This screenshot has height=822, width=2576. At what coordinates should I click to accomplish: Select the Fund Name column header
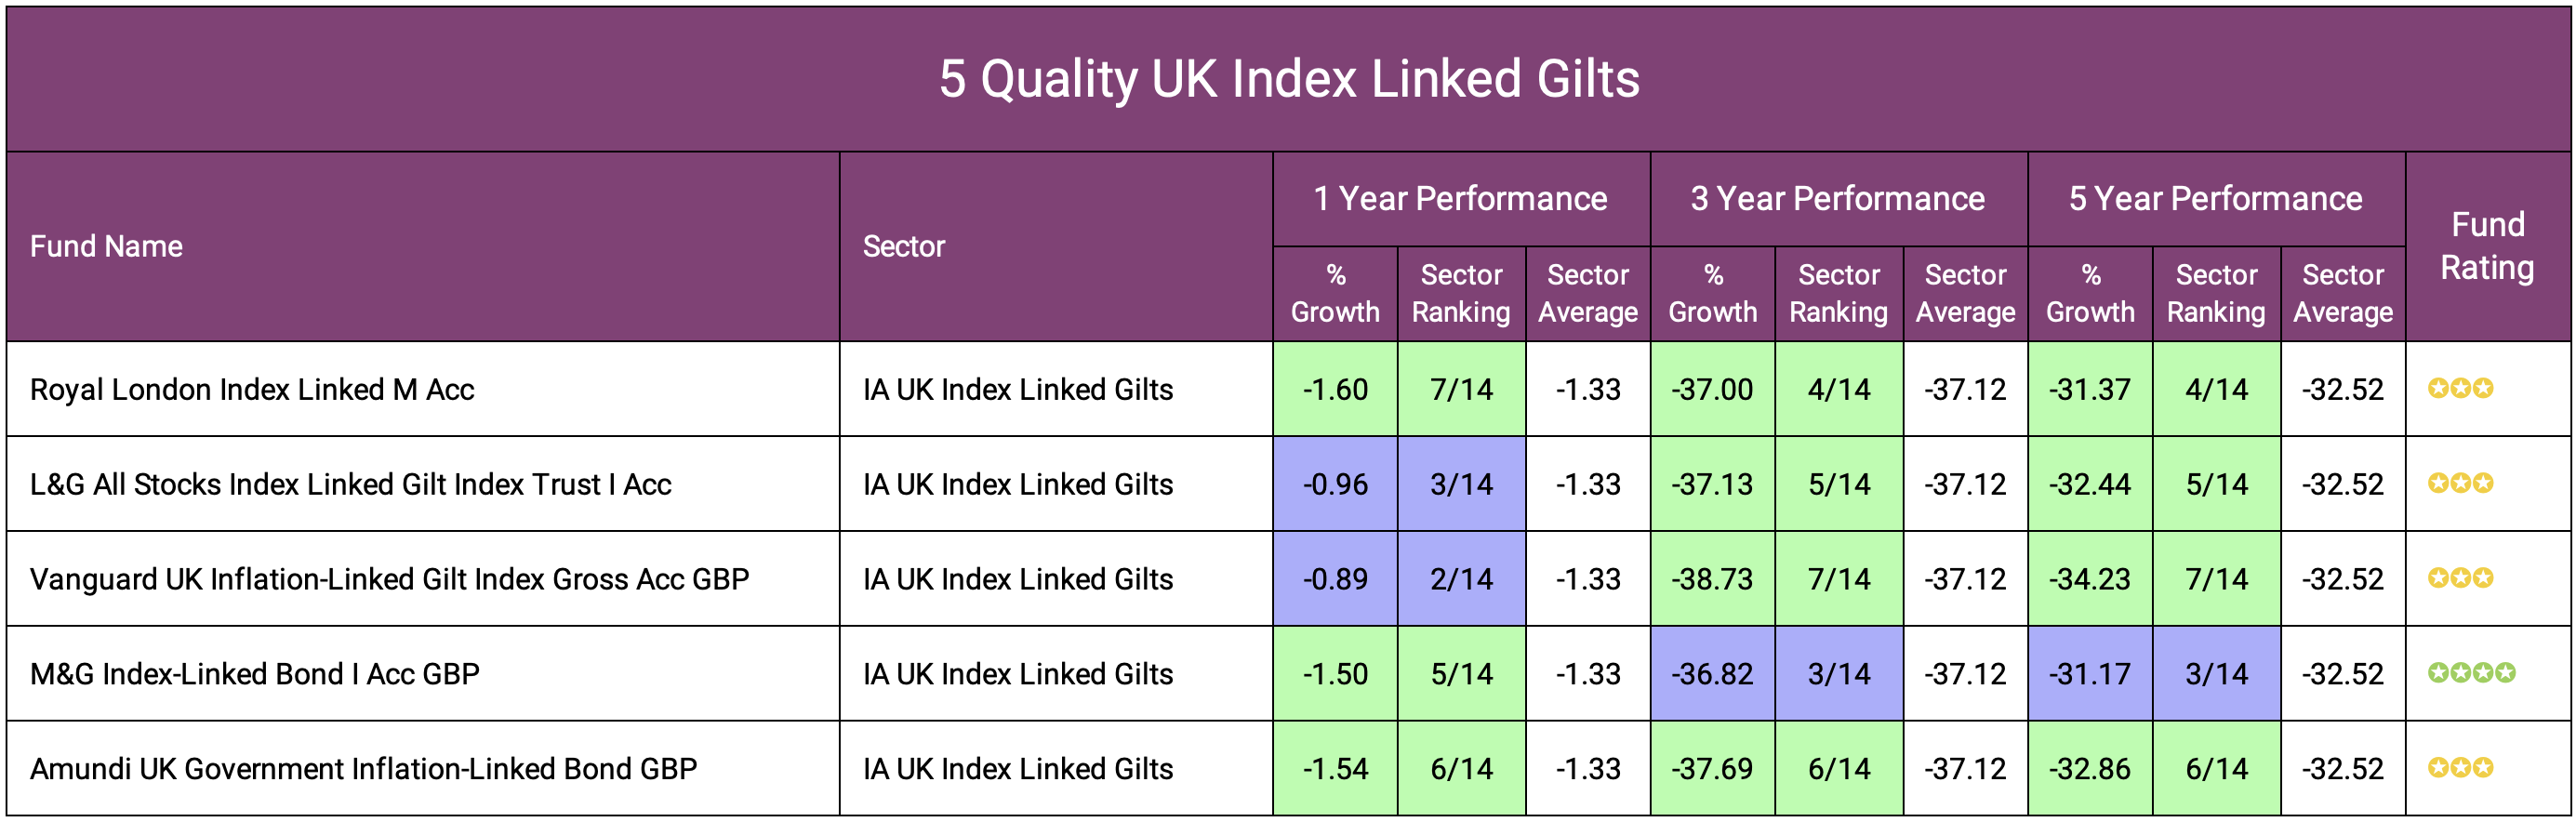(x=106, y=246)
